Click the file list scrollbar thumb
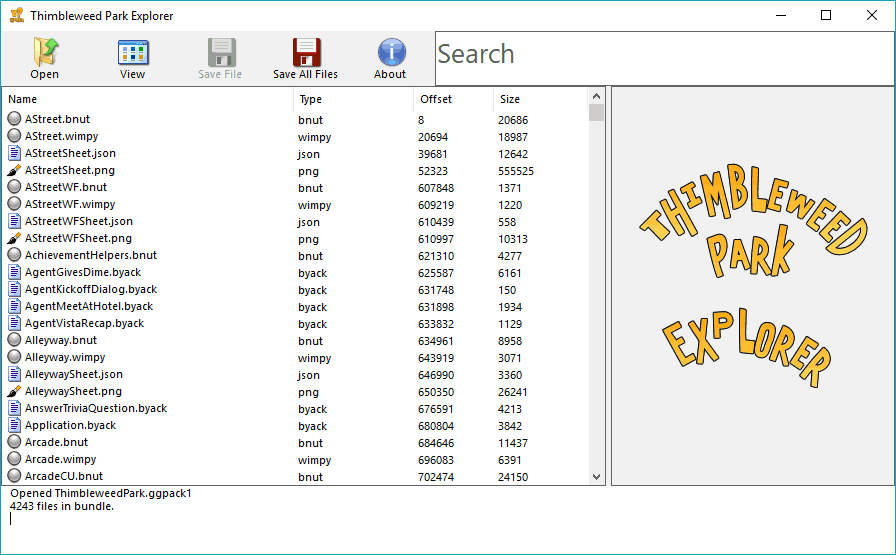 [x=596, y=113]
